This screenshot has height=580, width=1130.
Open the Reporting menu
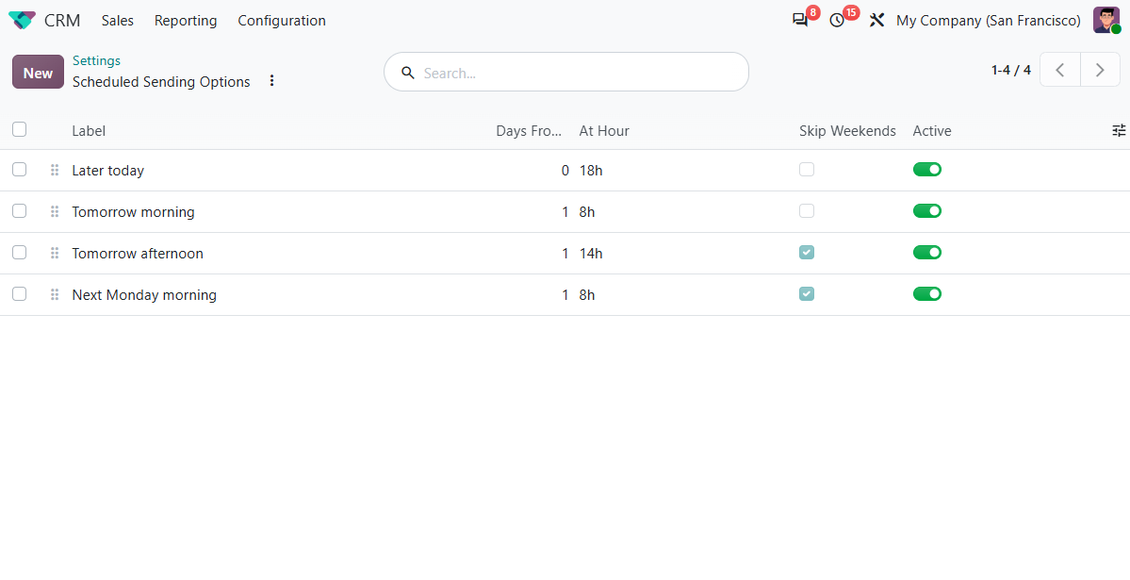(185, 21)
